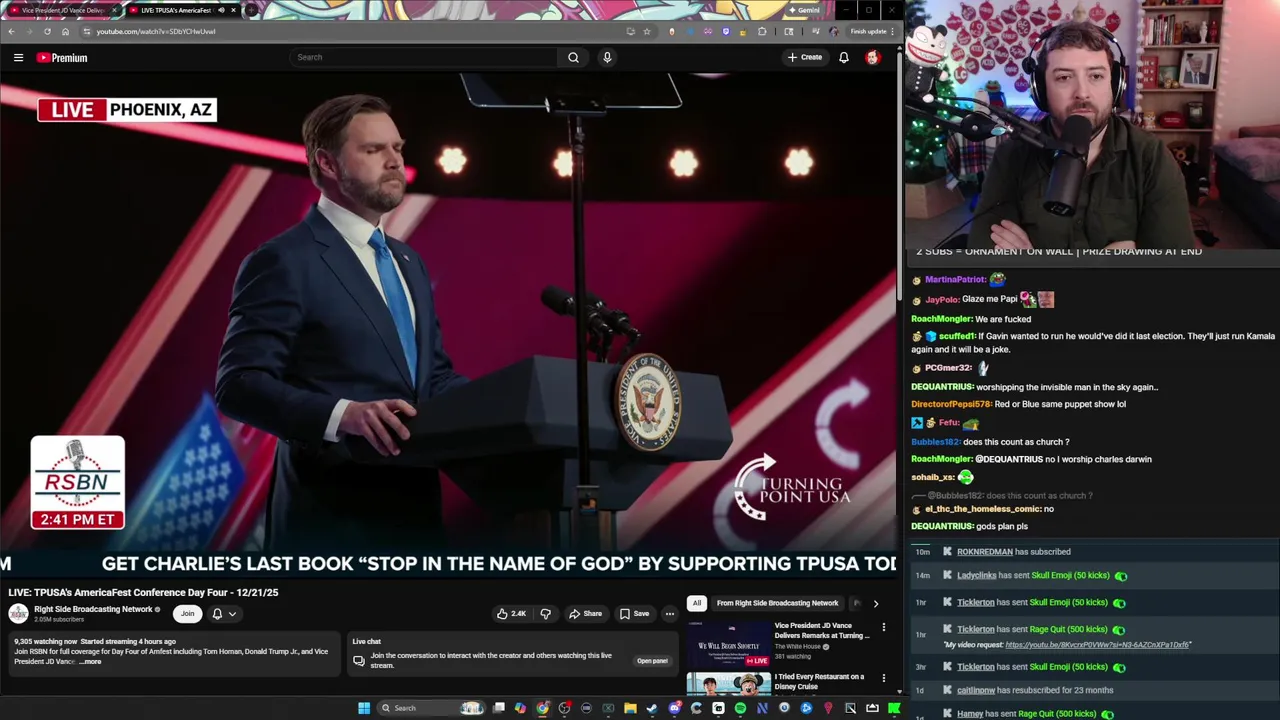1280x720 pixels.
Task: Click 'I Tried Every Restaurant' video title
Action: point(819,682)
